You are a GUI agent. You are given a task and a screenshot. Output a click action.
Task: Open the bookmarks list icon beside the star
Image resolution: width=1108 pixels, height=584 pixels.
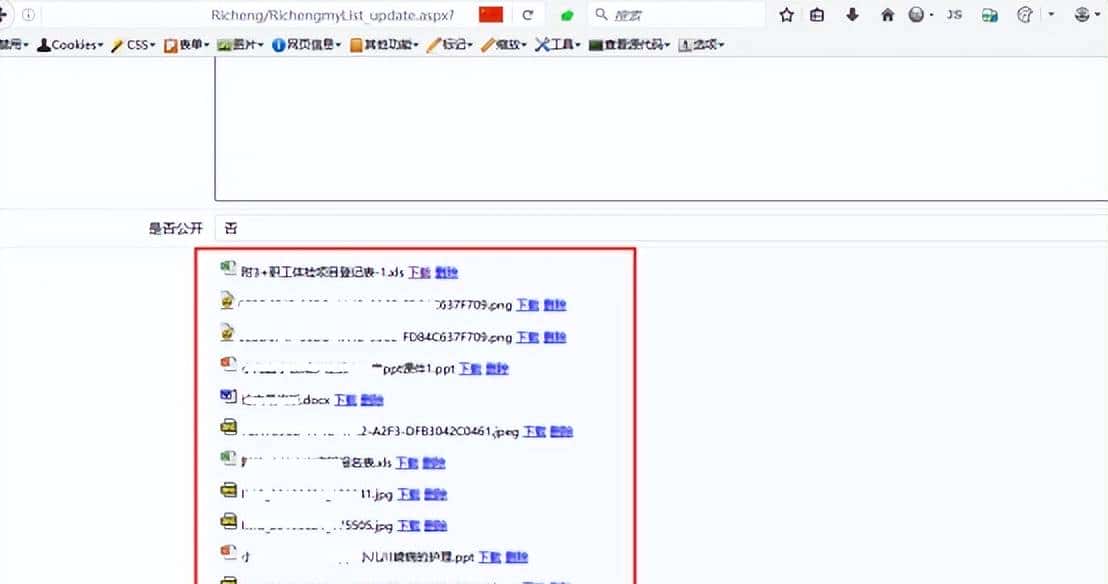tap(817, 15)
